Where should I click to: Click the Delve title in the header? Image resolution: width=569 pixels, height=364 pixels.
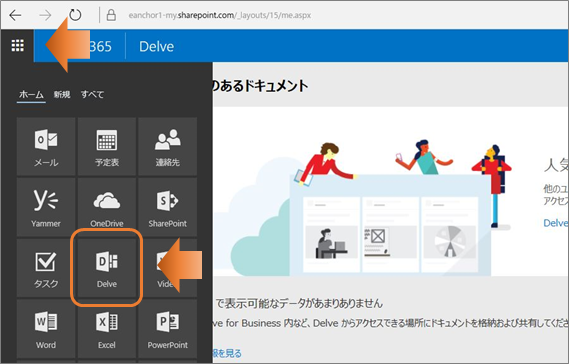156,46
